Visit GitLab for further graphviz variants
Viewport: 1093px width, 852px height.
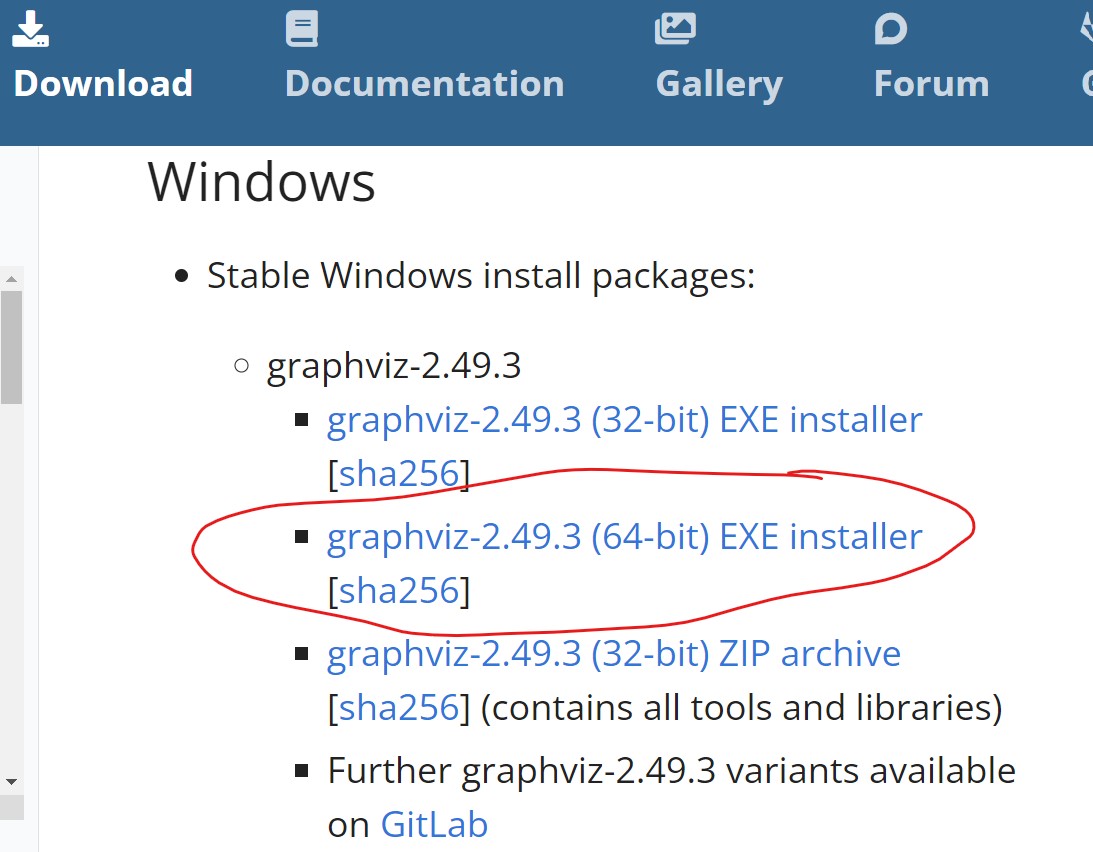(434, 824)
